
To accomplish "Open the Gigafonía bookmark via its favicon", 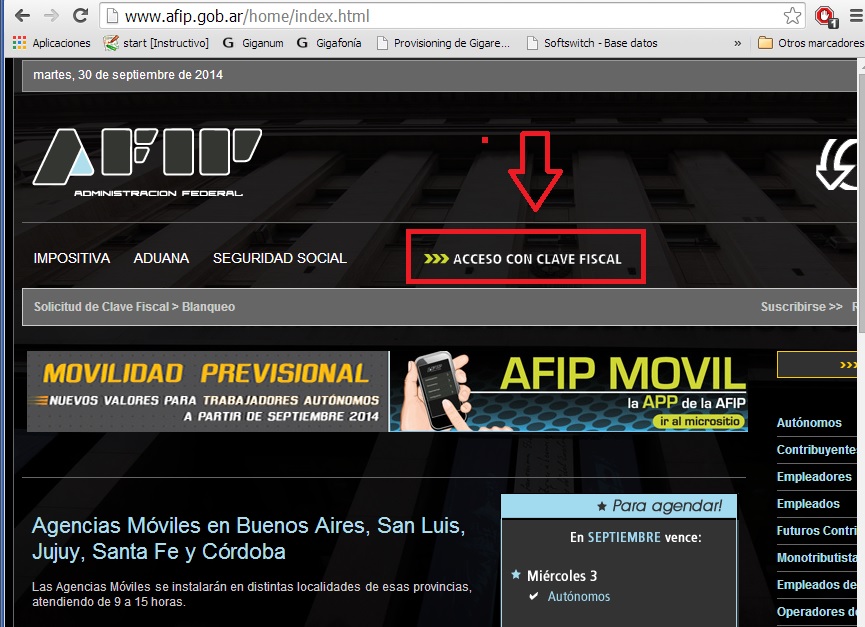I will pyautogui.click(x=300, y=43).
